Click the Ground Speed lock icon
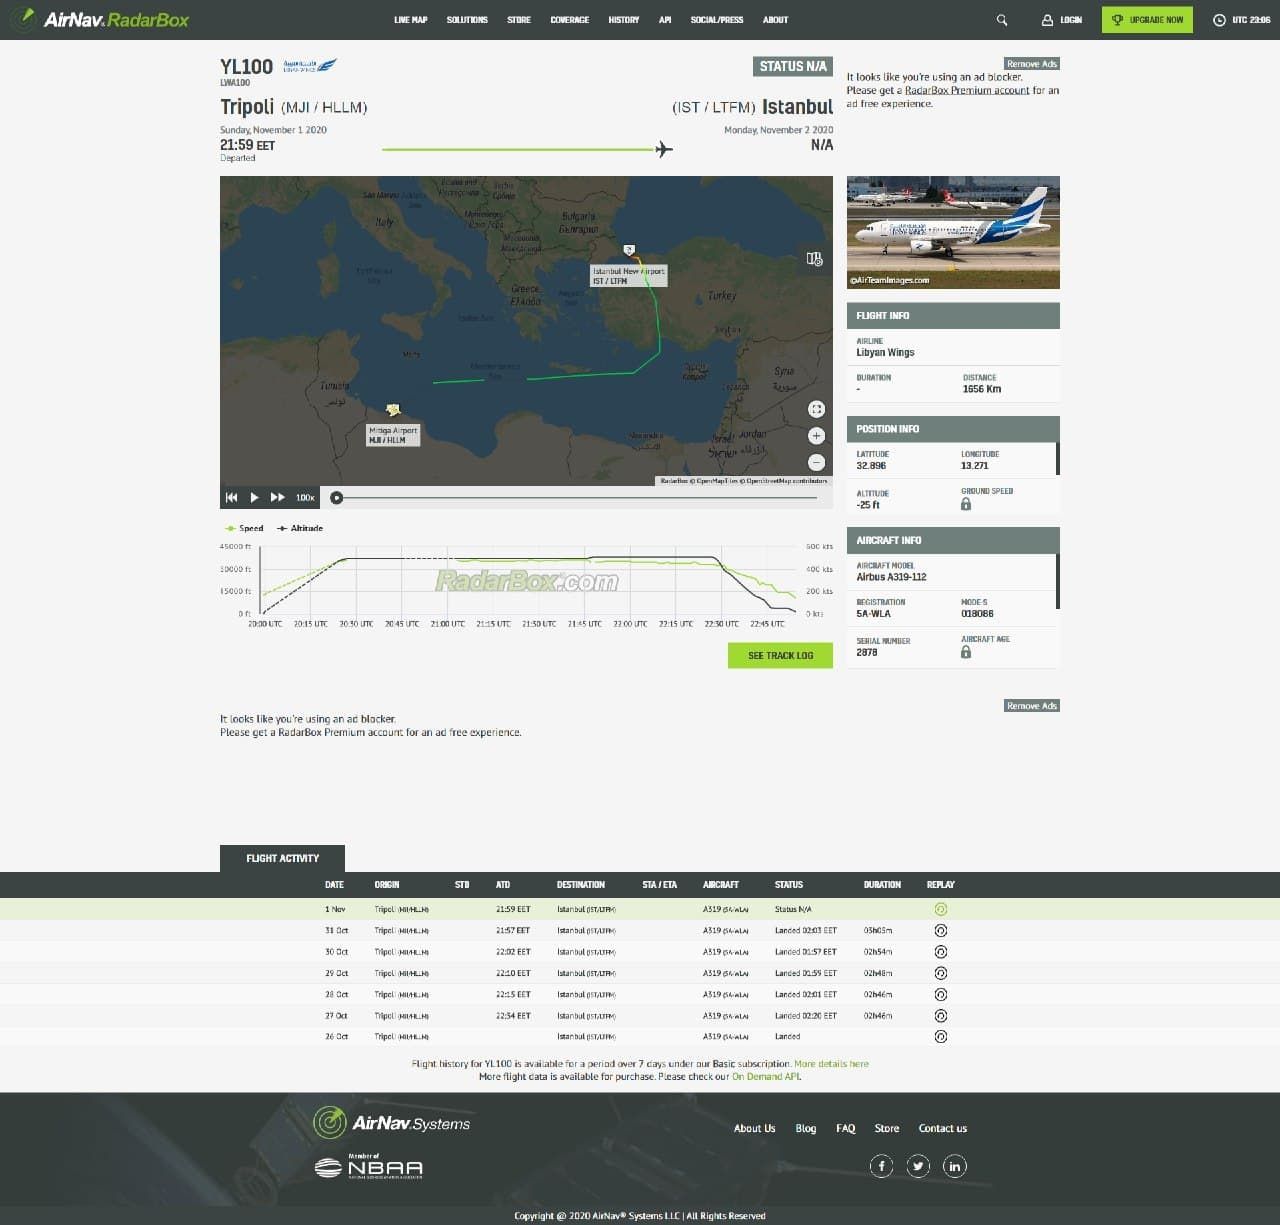The height and width of the screenshot is (1225, 1280). coord(966,504)
